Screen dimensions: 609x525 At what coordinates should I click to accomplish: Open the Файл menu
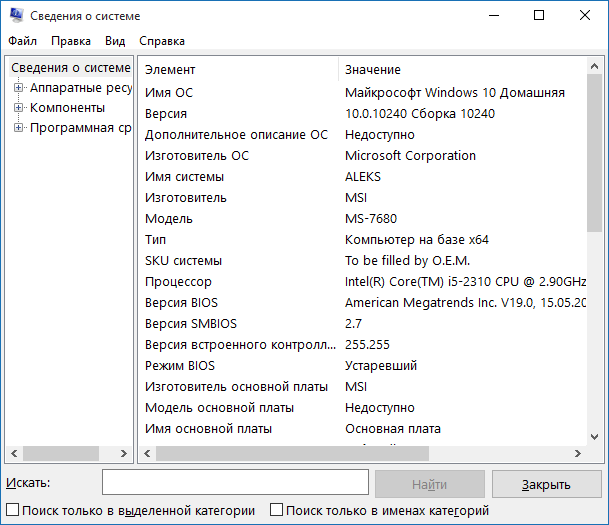(22, 41)
